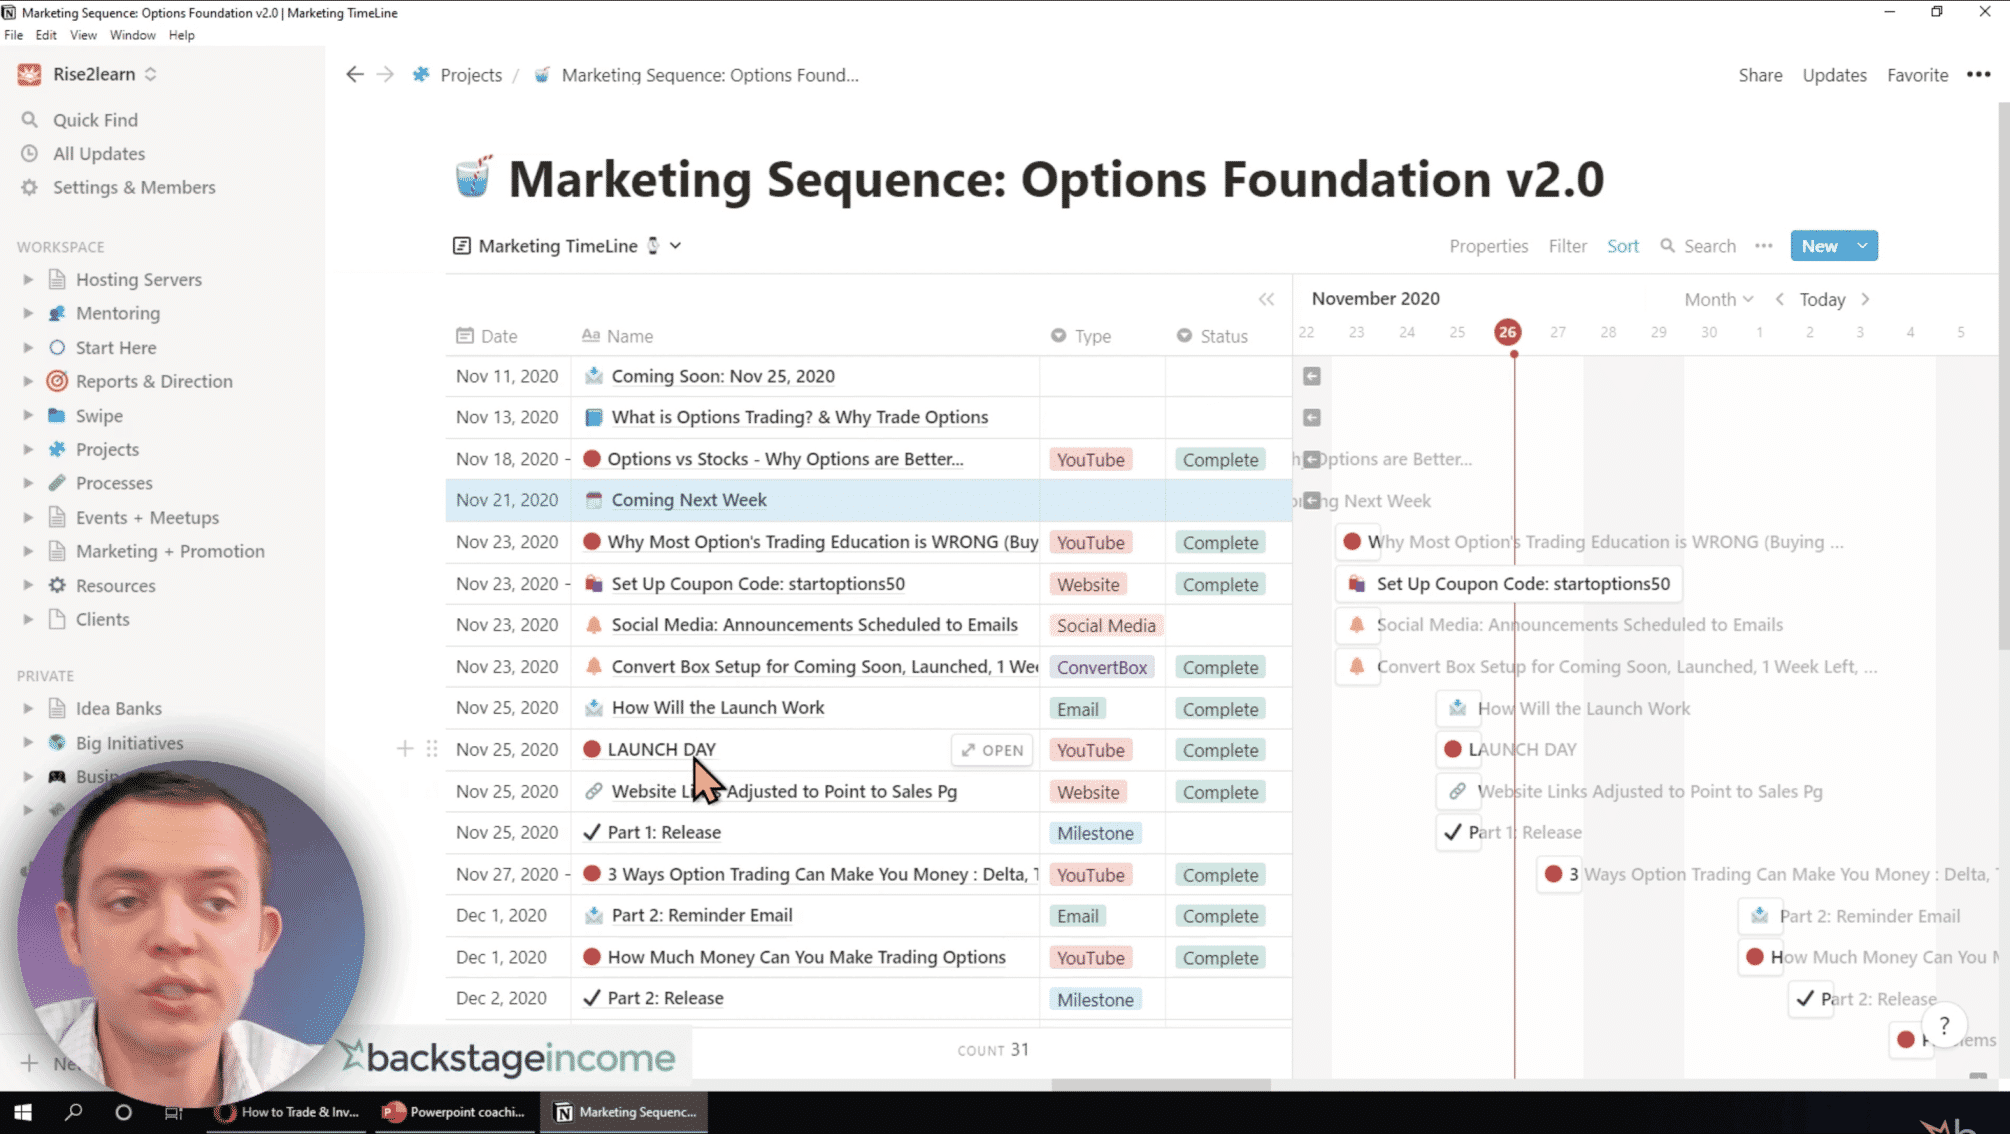The image size is (2010, 1134).
Task: Click add-row plus icon beside LAUNCH DAY
Action: 405,749
